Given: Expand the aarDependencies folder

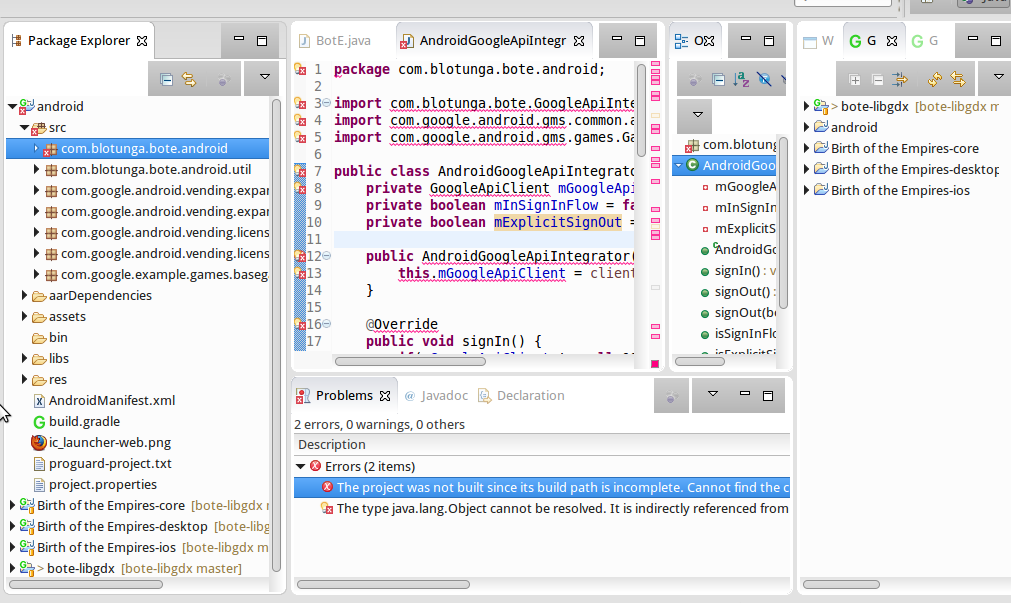Looking at the screenshot, I should pos(25,295).
